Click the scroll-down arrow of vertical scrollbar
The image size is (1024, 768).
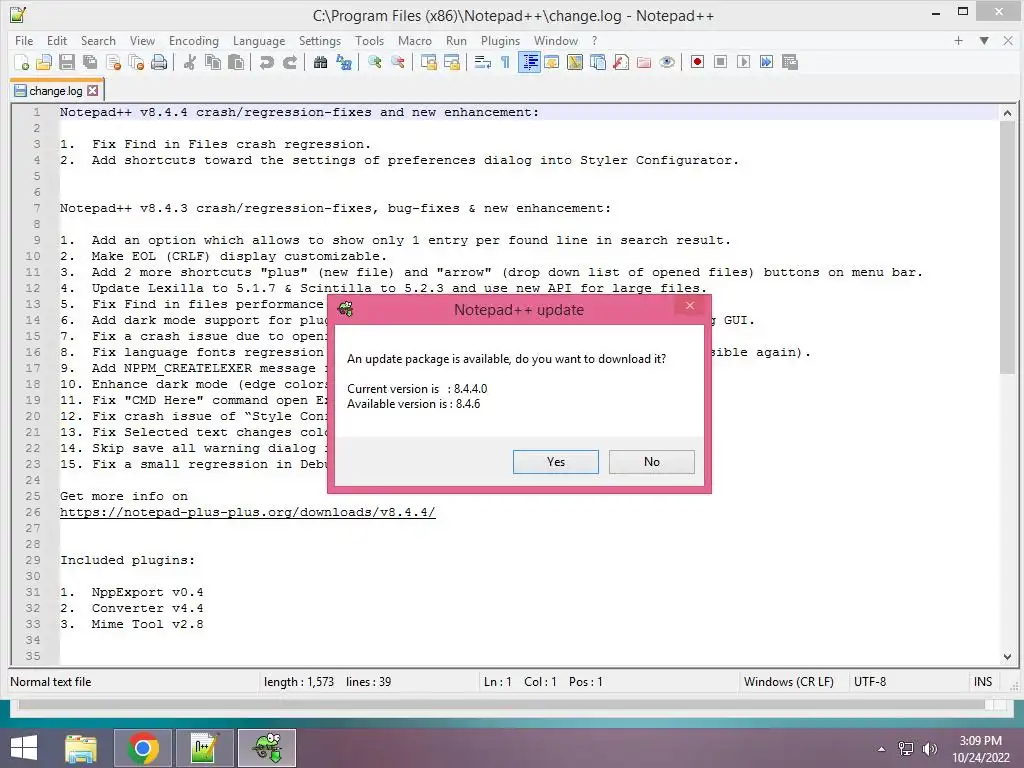[1007, 656]
